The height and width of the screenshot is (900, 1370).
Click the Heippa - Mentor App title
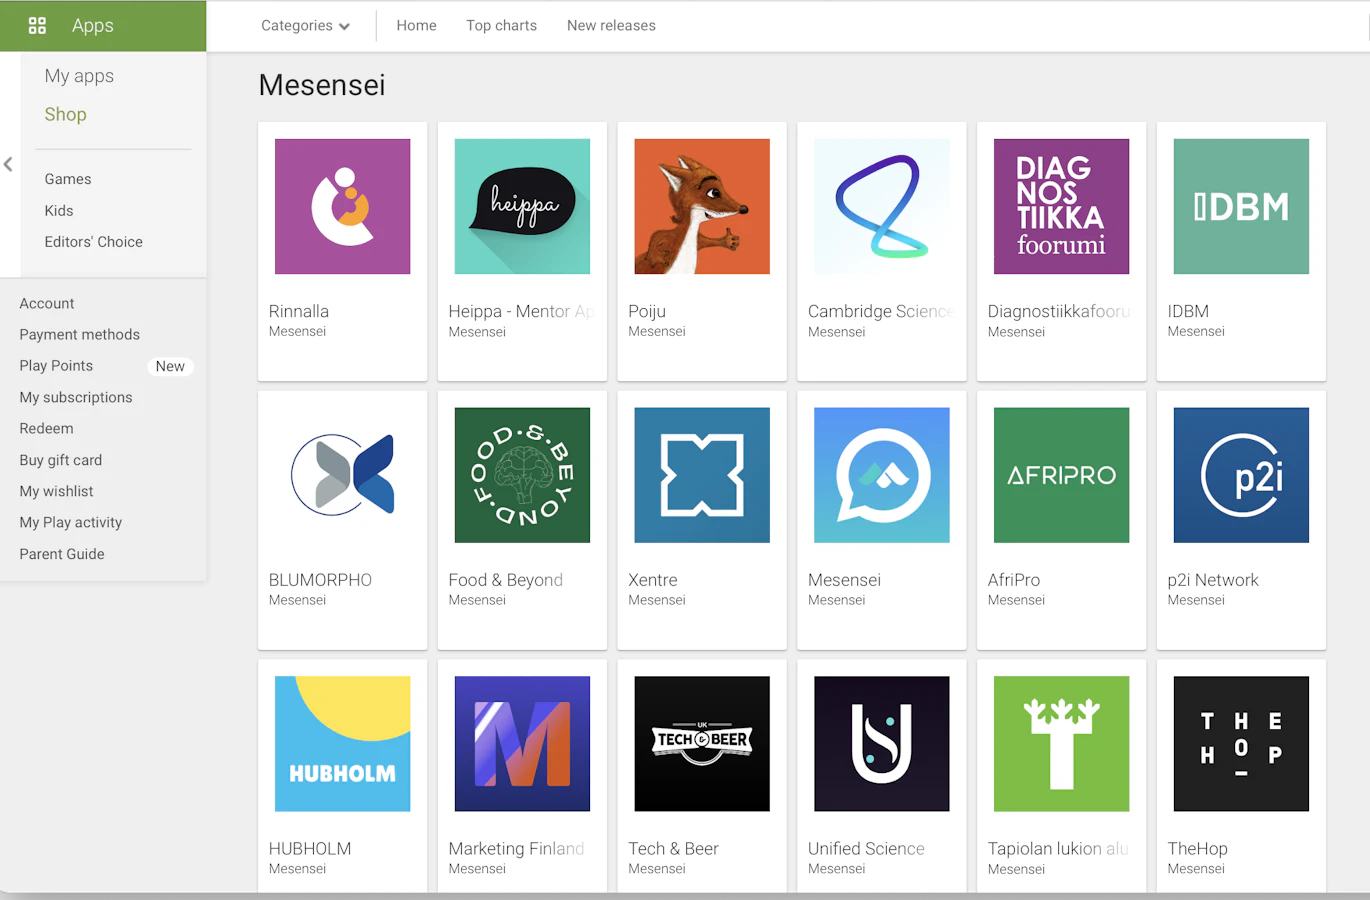521,311
